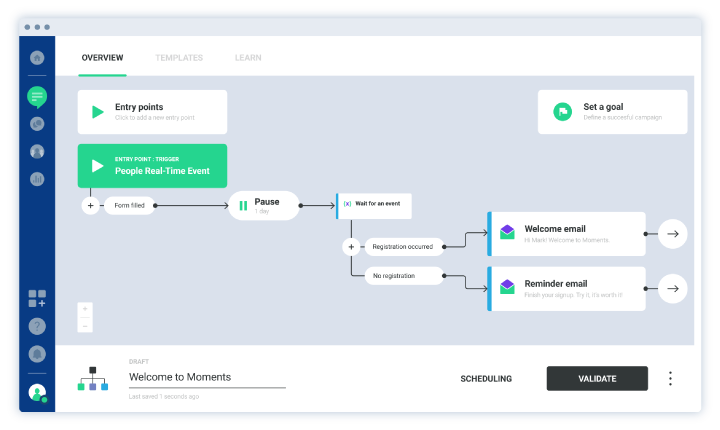Open the Scheduling link
The width and height of the screenshot is (720, 430).
click(x=486, y=379)
